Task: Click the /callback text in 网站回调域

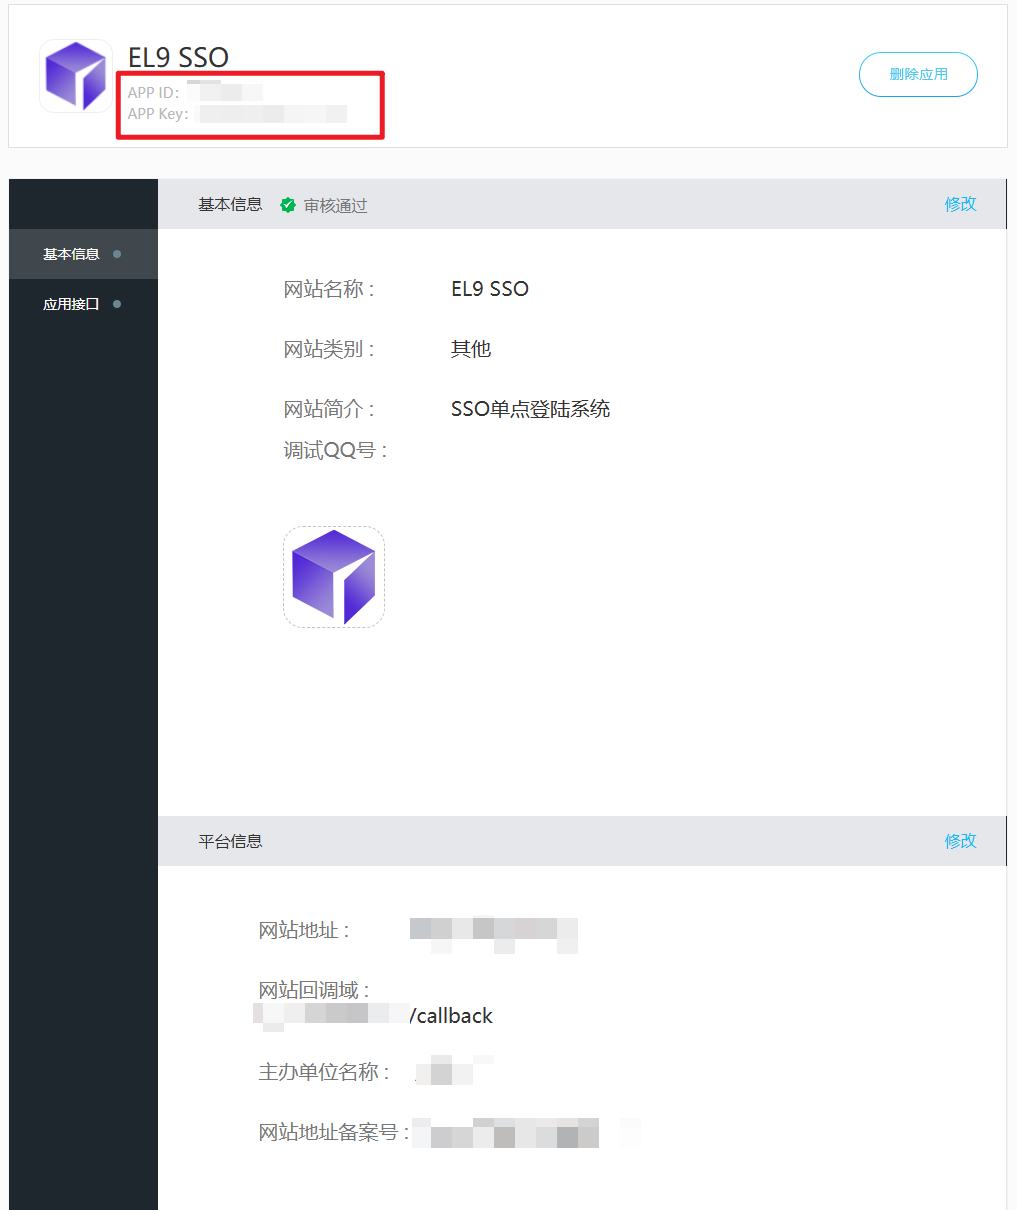Action: point(451,1016)
